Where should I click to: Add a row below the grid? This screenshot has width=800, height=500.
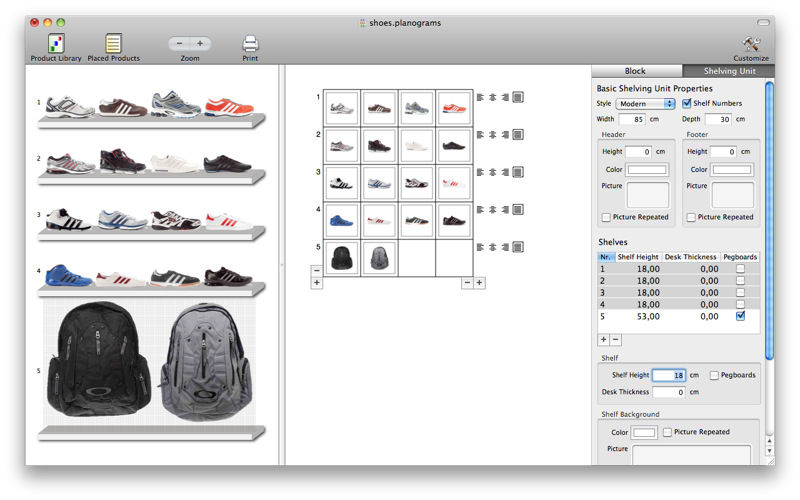click(317, 283)
